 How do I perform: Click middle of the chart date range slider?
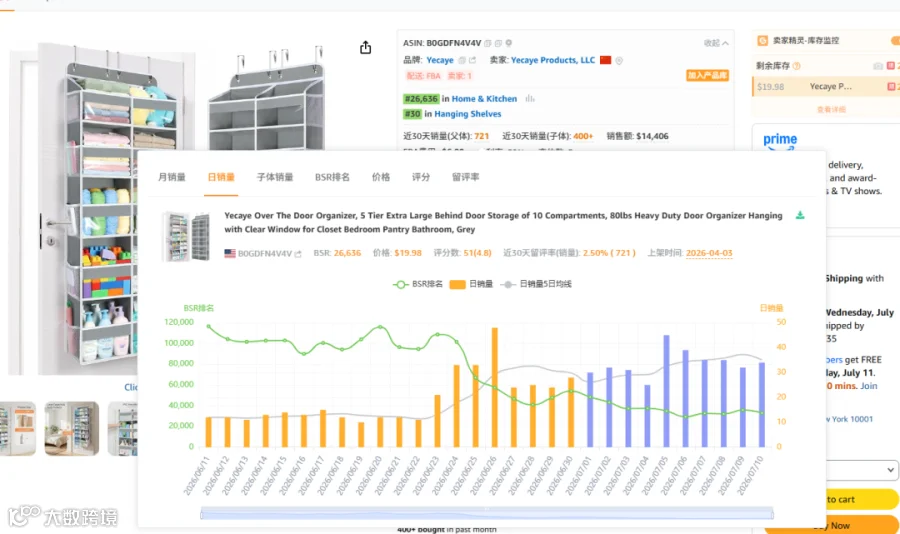tap(487, 514)
